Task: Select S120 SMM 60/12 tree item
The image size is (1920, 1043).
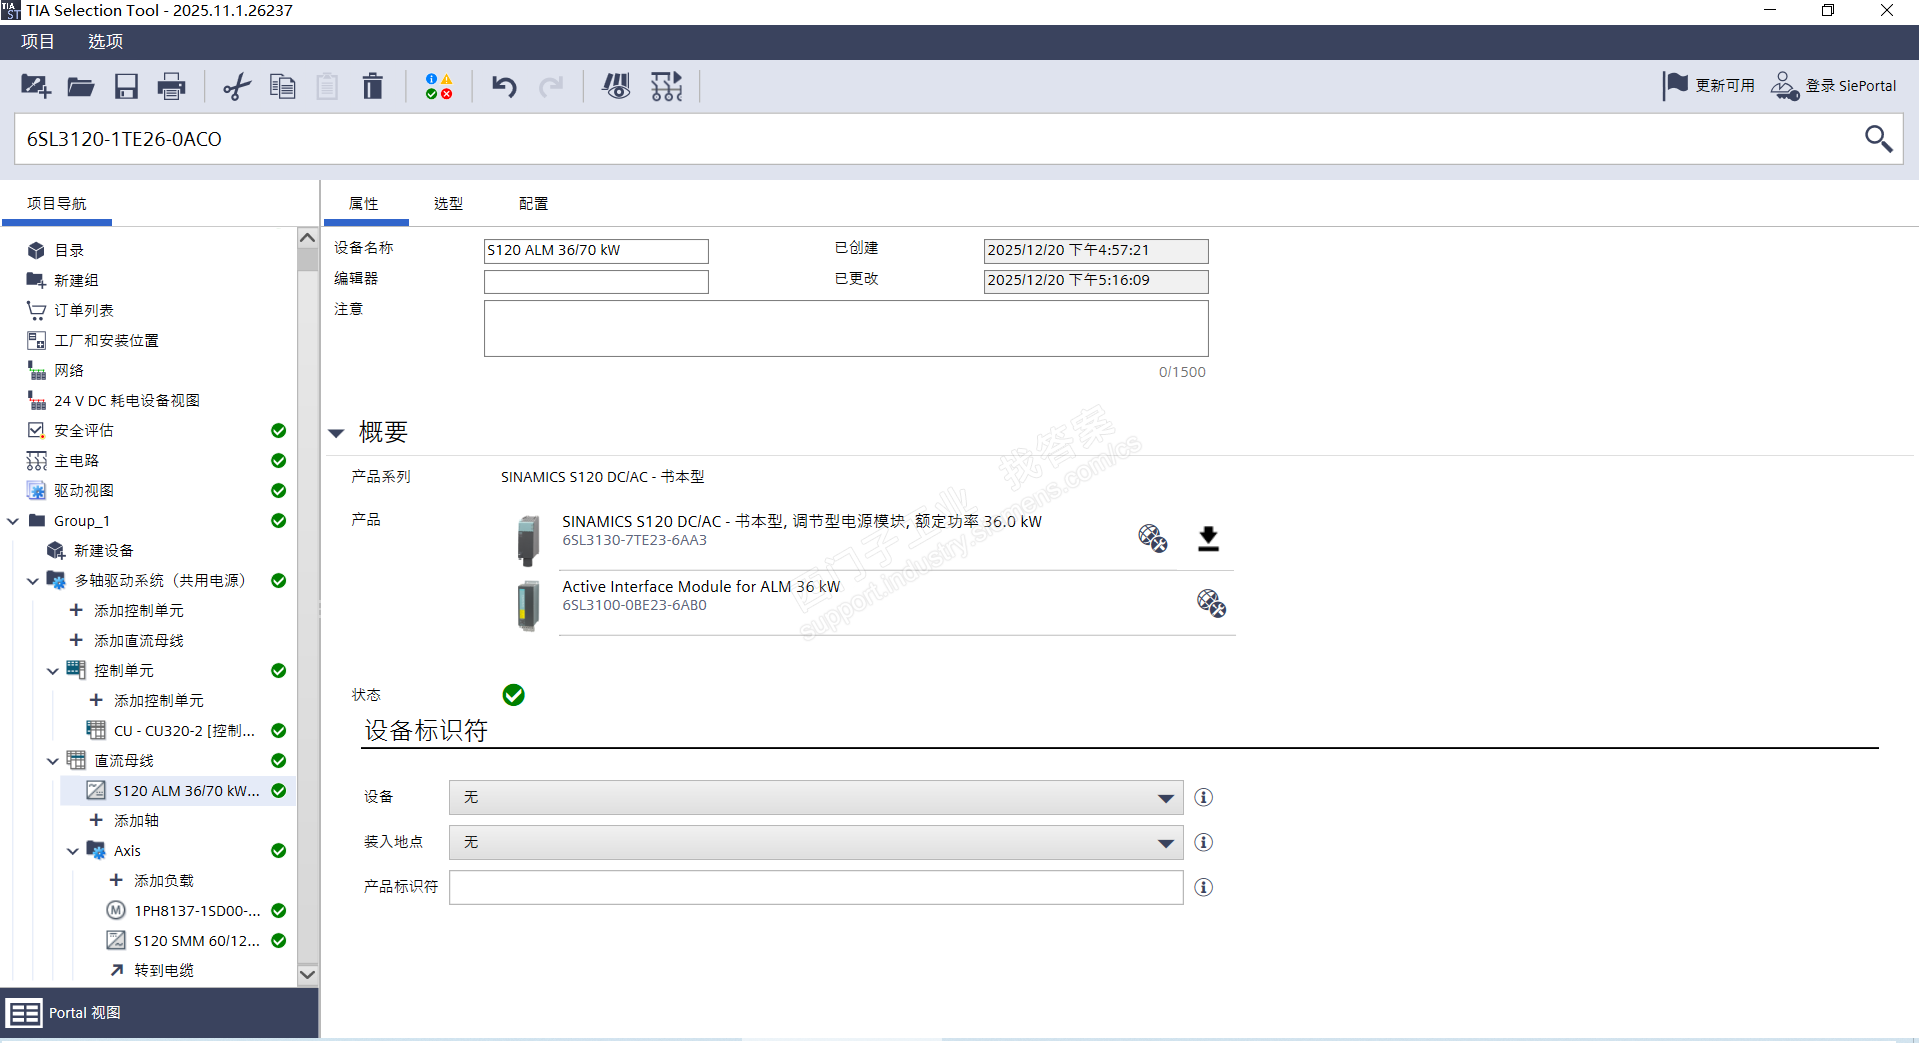Action: pos(197,941)
